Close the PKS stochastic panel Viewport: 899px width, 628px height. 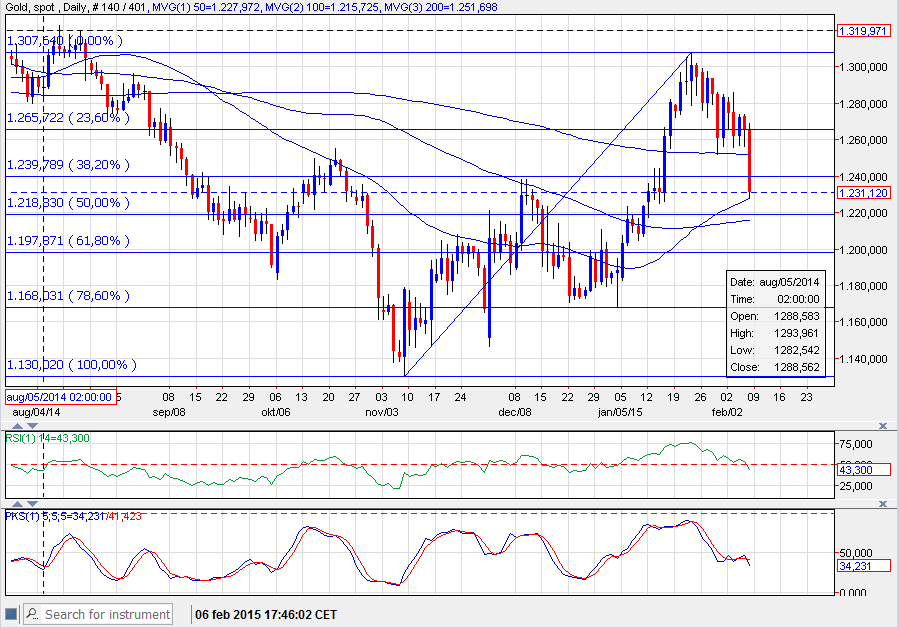point(883,504)
